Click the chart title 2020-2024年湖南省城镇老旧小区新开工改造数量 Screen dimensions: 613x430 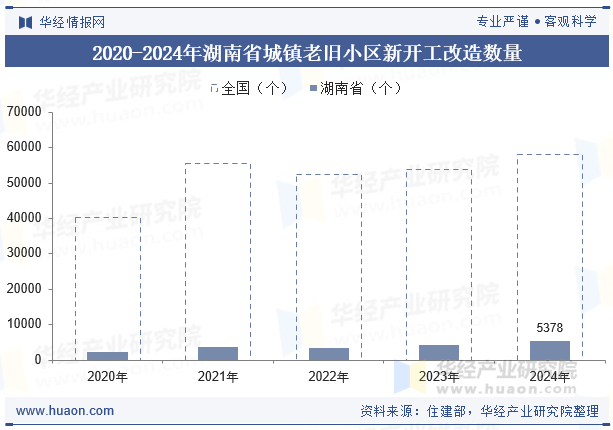point(307,53)
